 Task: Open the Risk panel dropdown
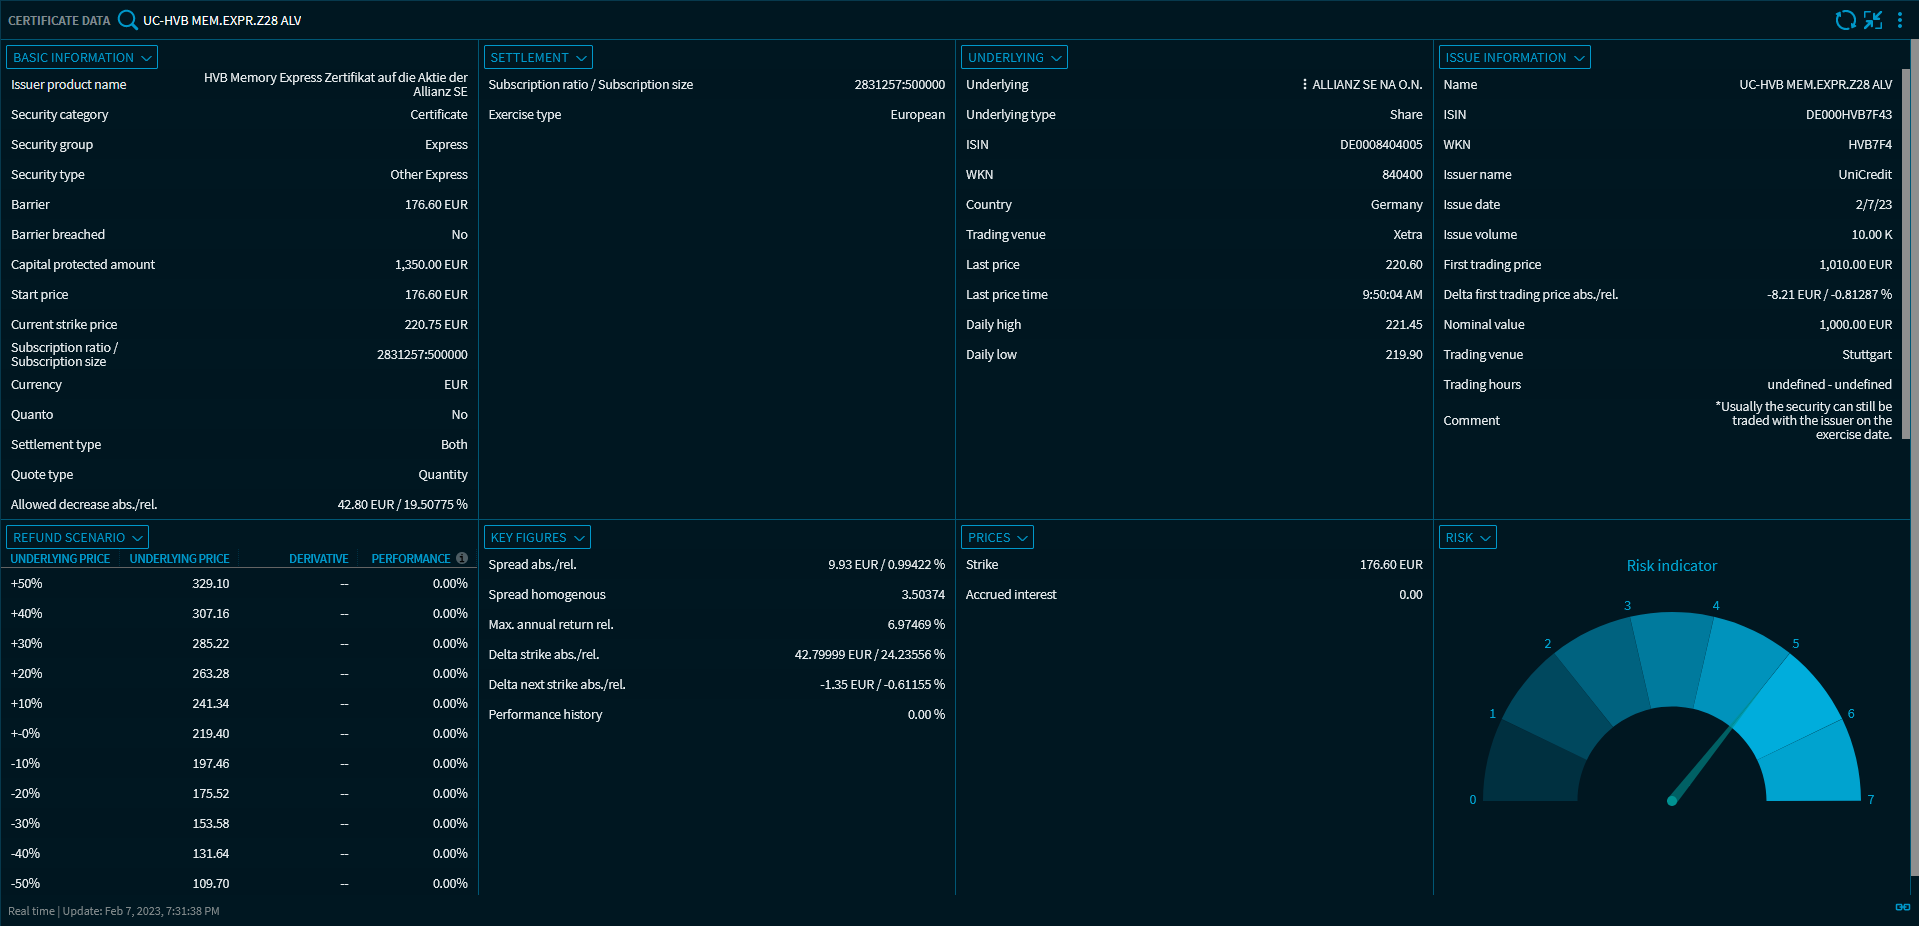[x=1467, y=538]
